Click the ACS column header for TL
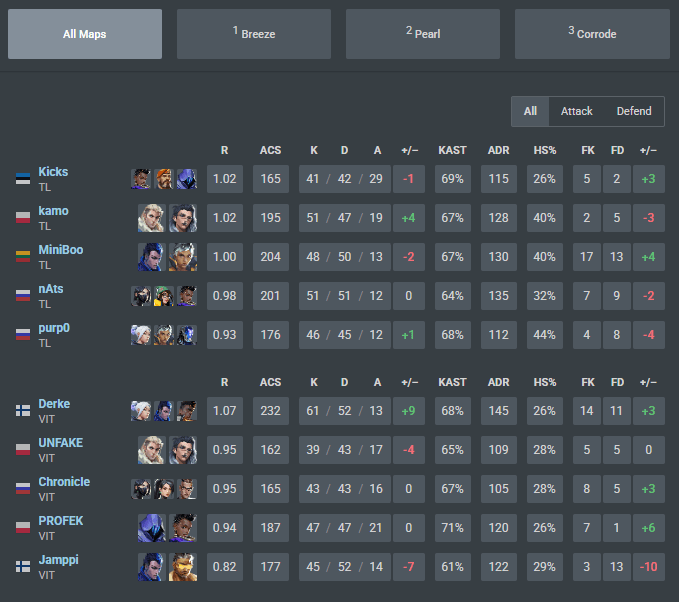Viewport: 679px width, 602px height. point(270,150)
